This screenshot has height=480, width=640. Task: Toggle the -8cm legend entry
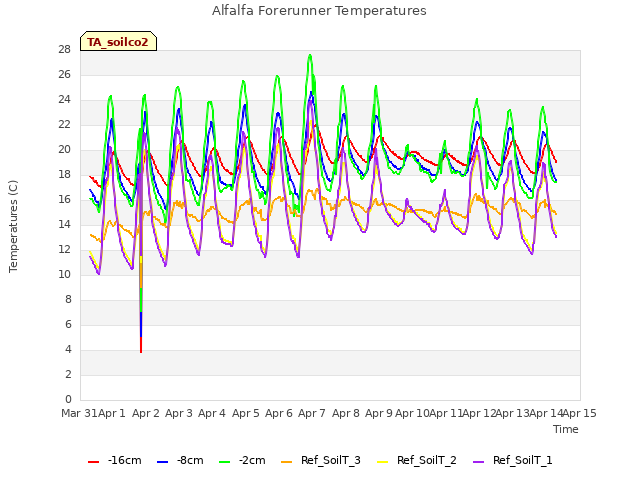[x=180, y=460]
